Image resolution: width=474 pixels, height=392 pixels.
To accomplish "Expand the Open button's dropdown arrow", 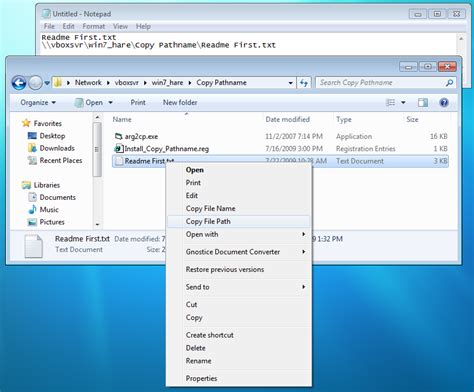I will tap(111, 102).
